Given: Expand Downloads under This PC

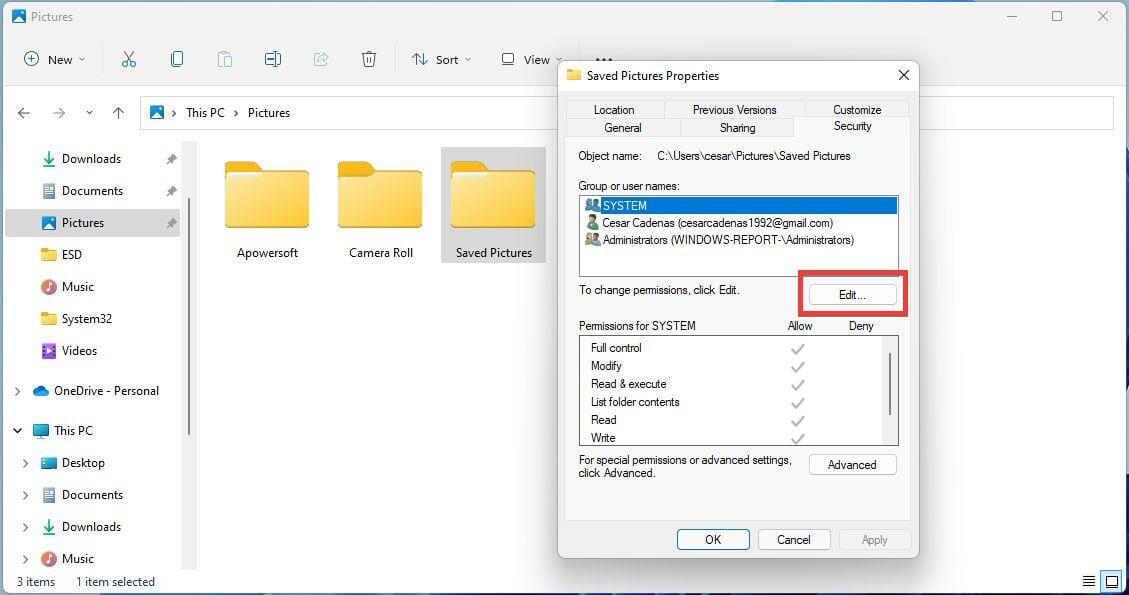Looking at the screenshot, I should [x=25, y=527].
